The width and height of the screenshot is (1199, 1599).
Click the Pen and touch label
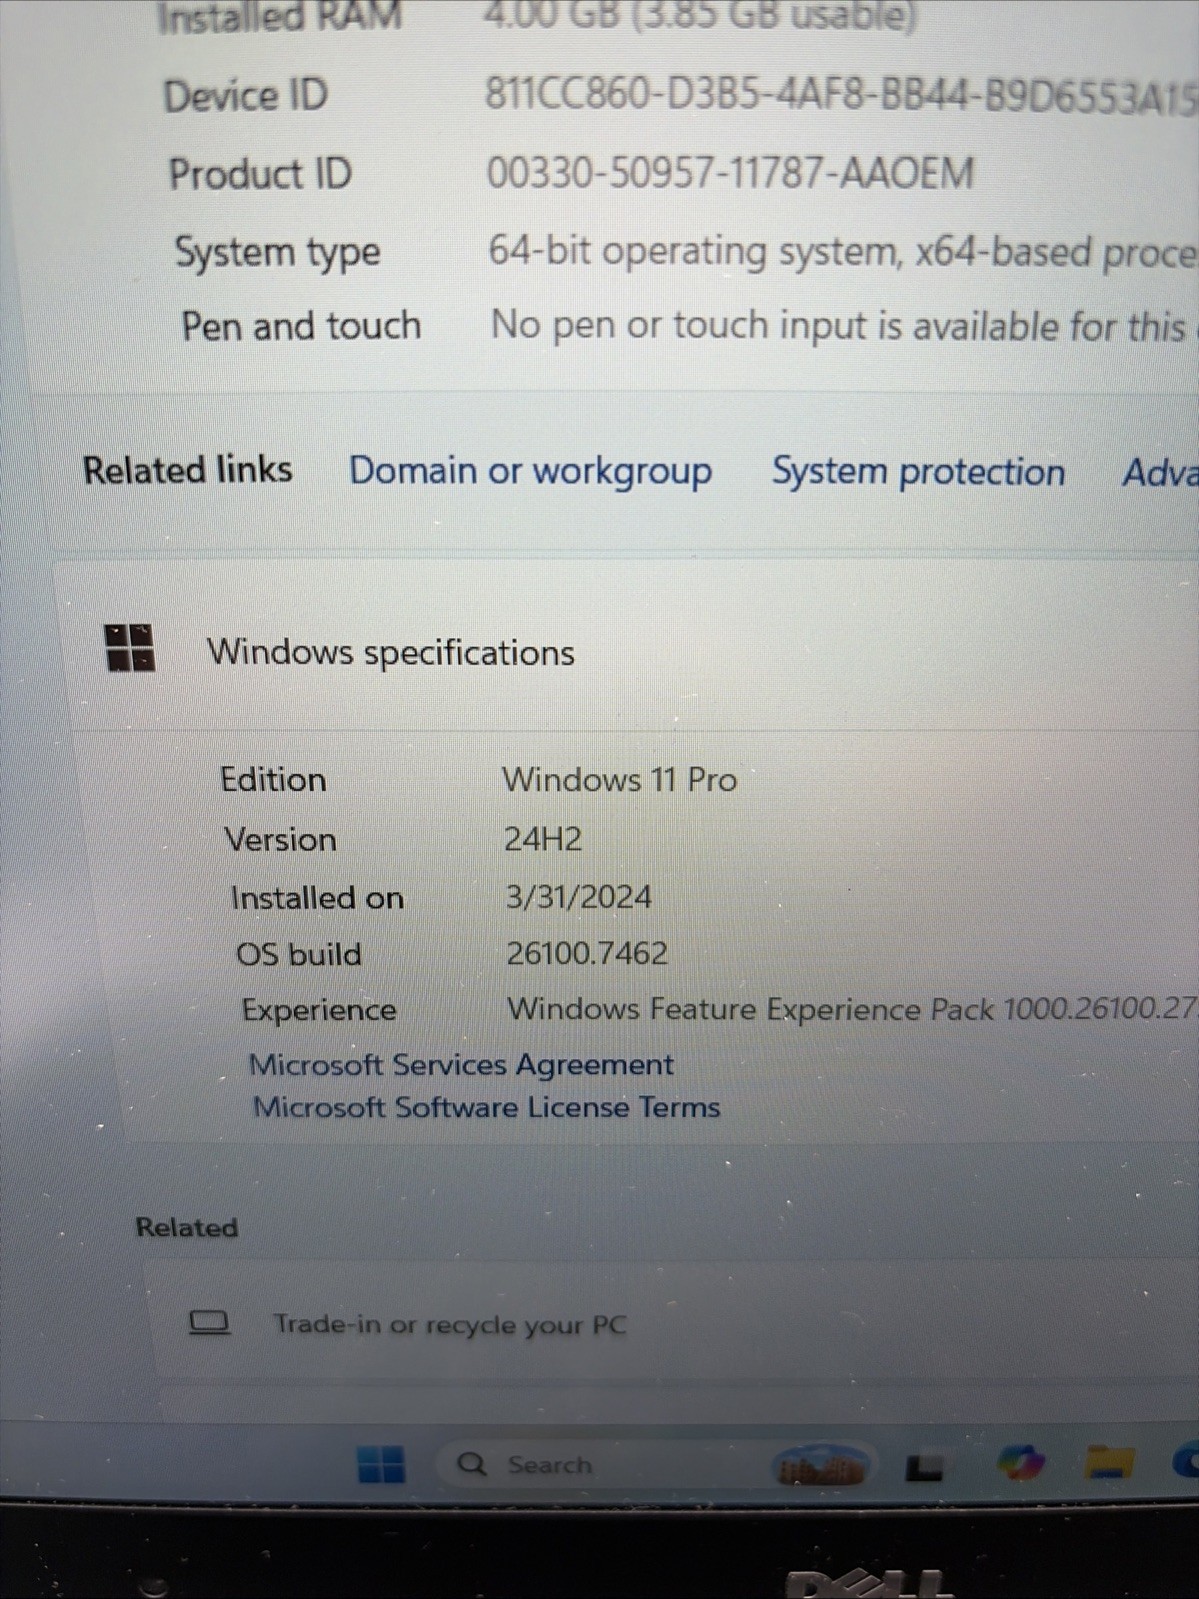301,326
